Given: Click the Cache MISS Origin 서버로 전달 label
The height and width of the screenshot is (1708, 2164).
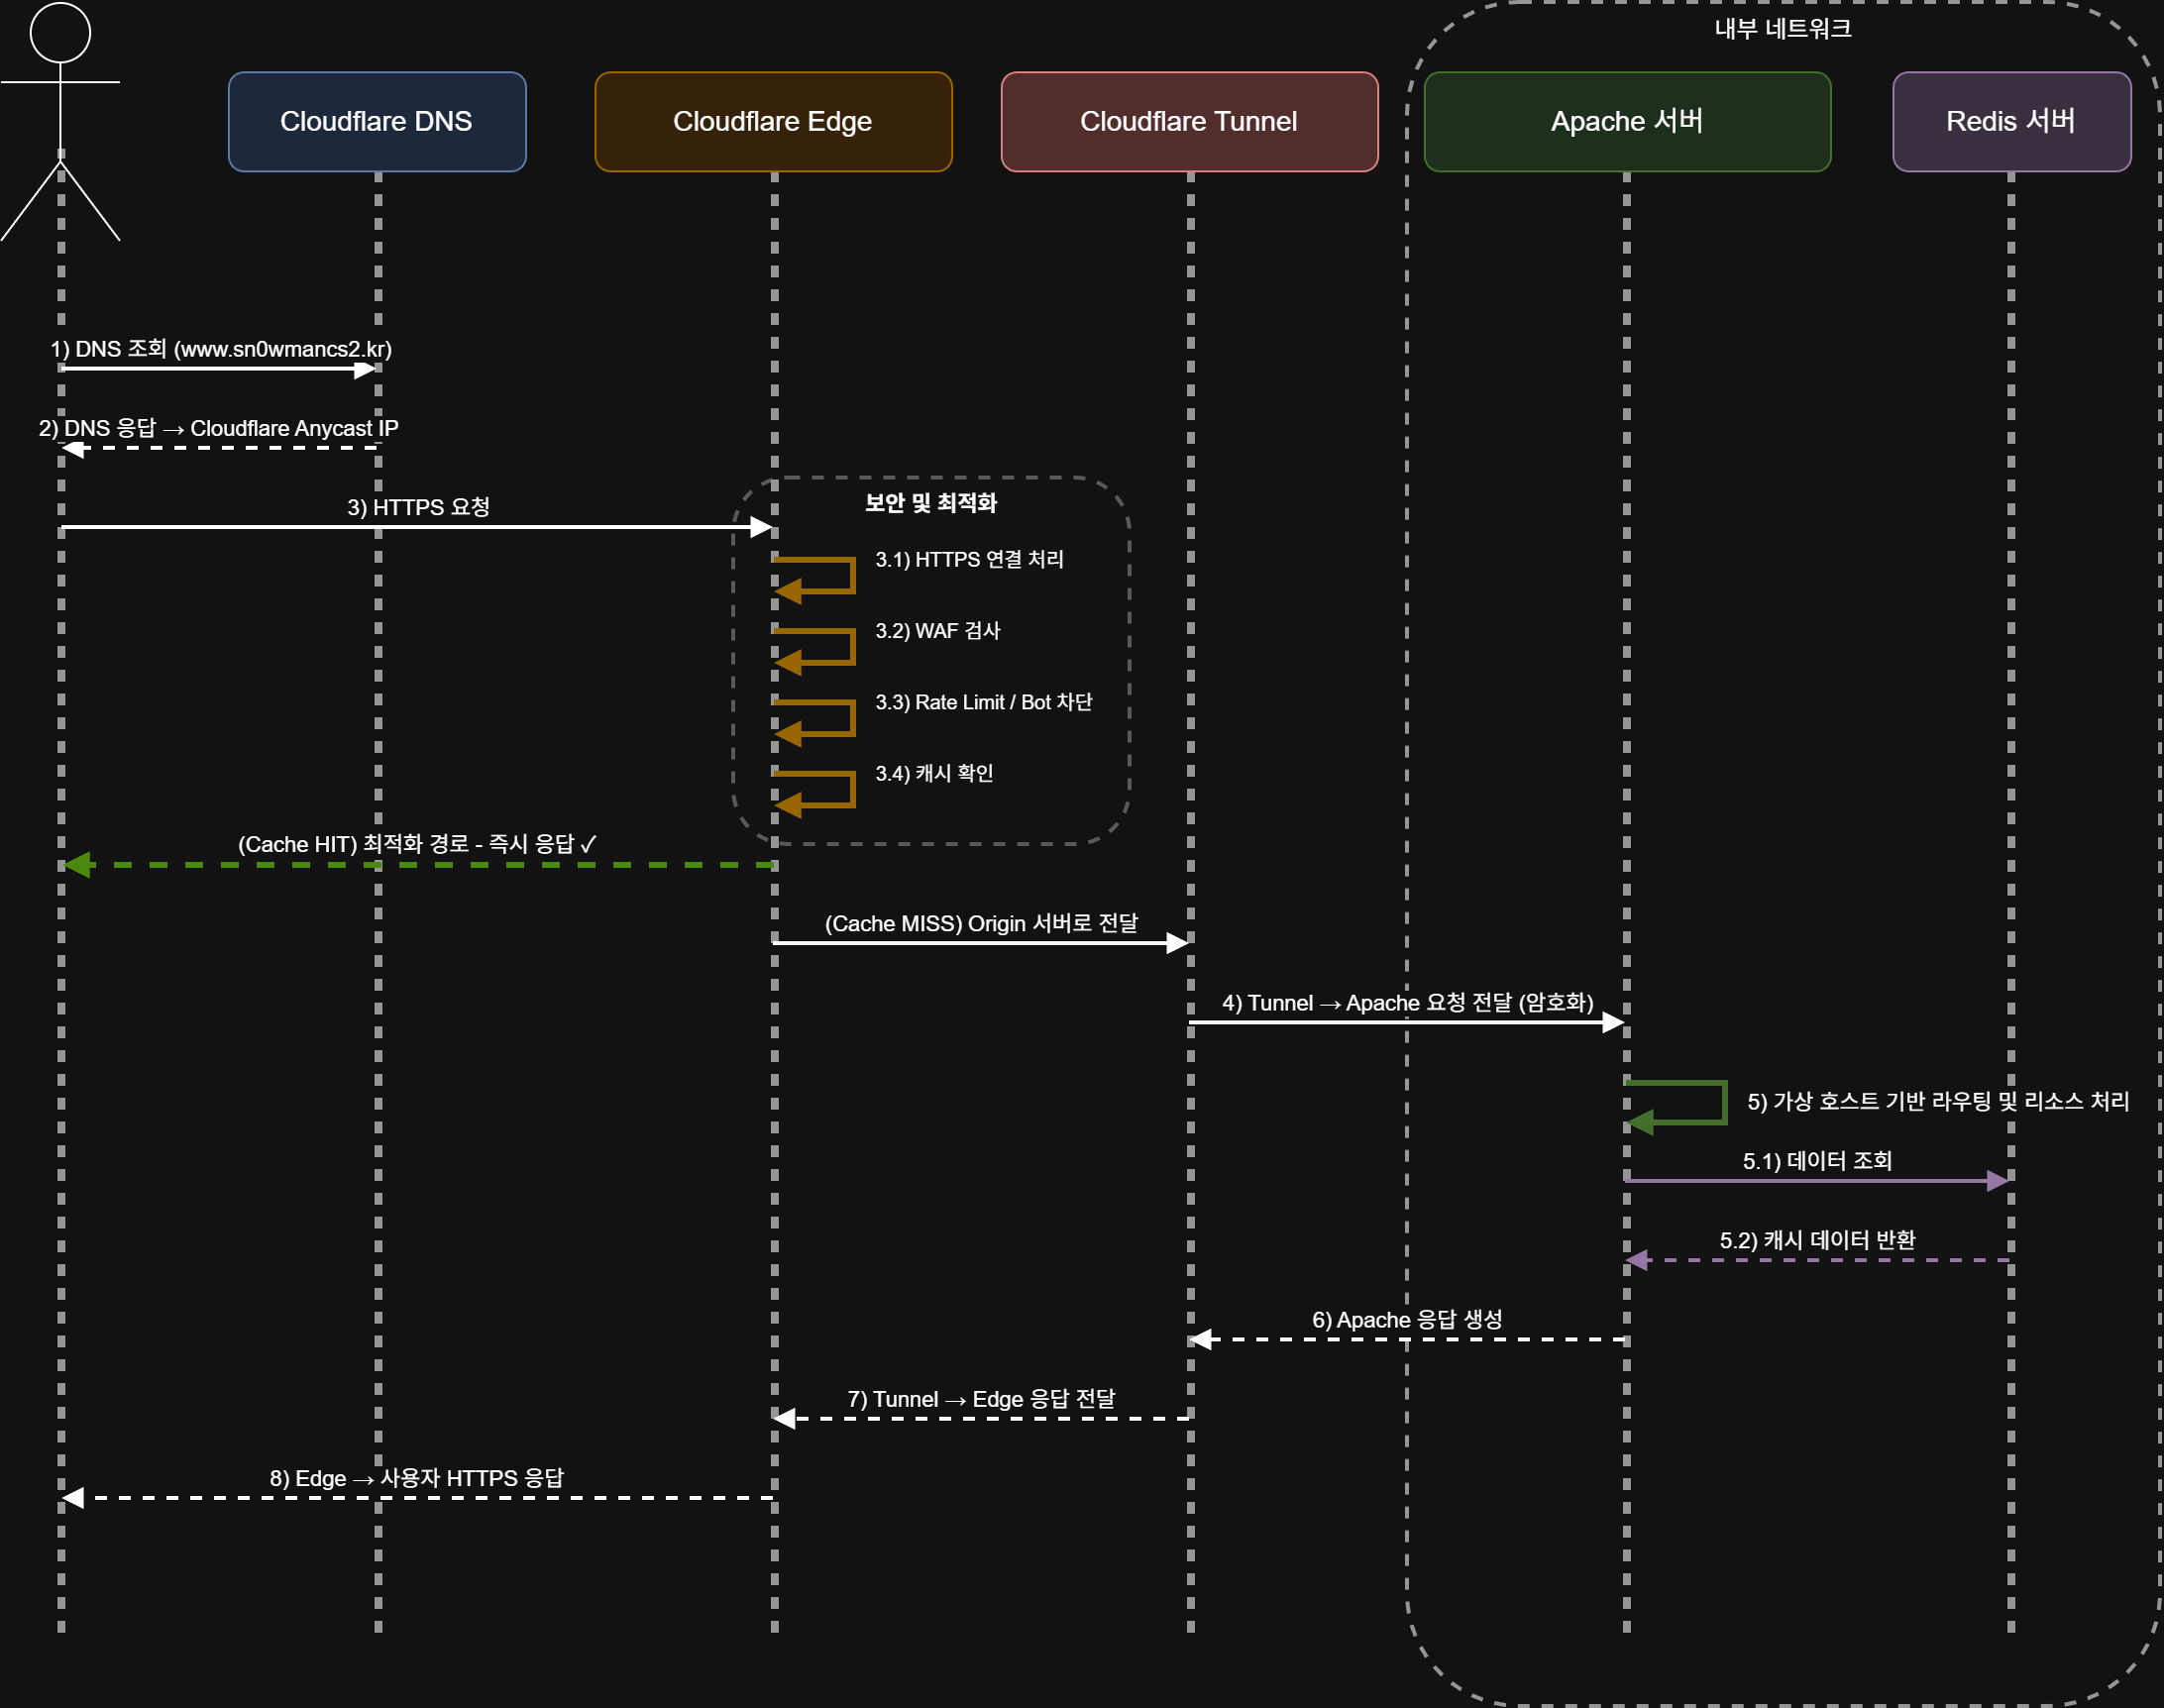Looking at the screenshot, I should (x=981, y=923).
